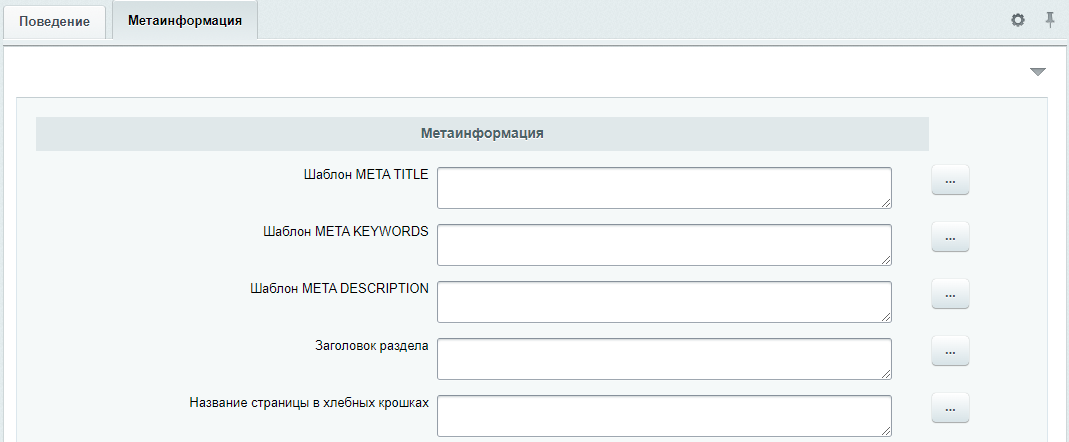Focus the Шаблон META KEYWORDS text area
This screenshot has height=442, width=1069.
coord(664,245)
